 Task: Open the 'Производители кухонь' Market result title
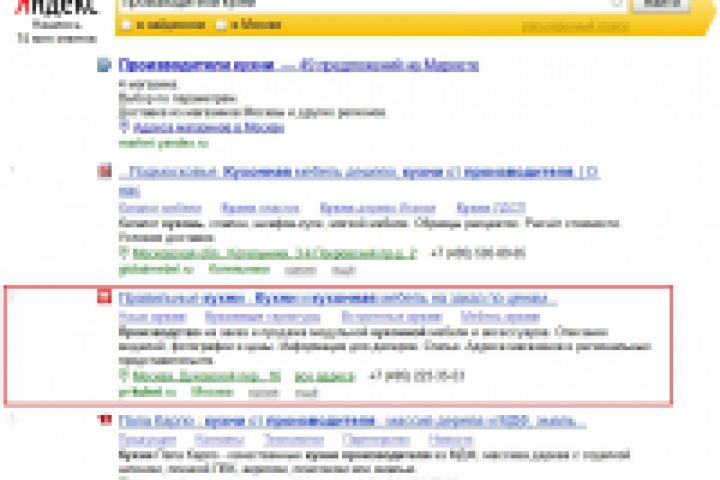point(298,65)
